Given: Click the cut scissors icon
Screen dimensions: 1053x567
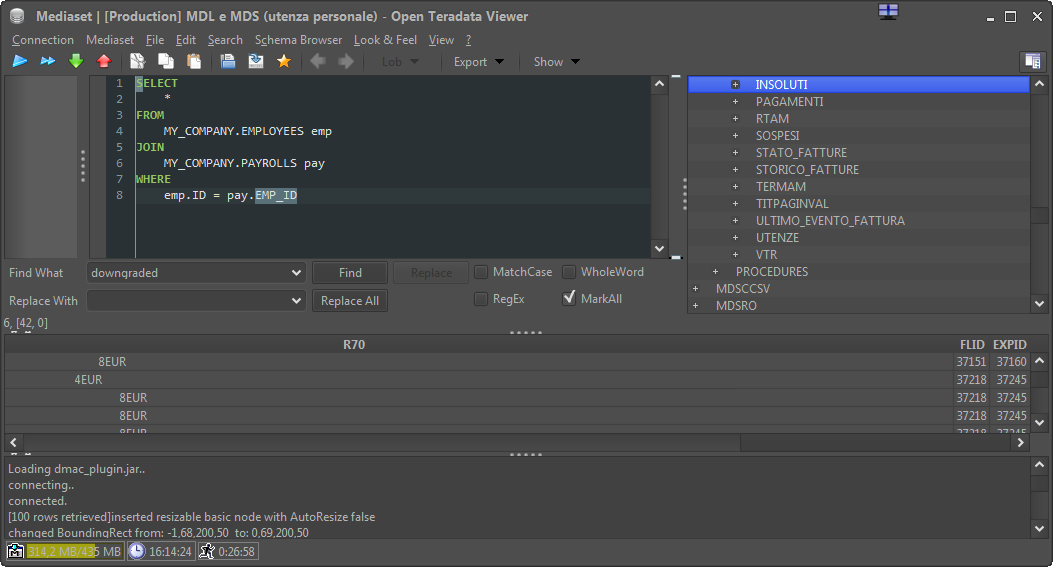Looking at the screenshot, I should [x=137, y=61].
